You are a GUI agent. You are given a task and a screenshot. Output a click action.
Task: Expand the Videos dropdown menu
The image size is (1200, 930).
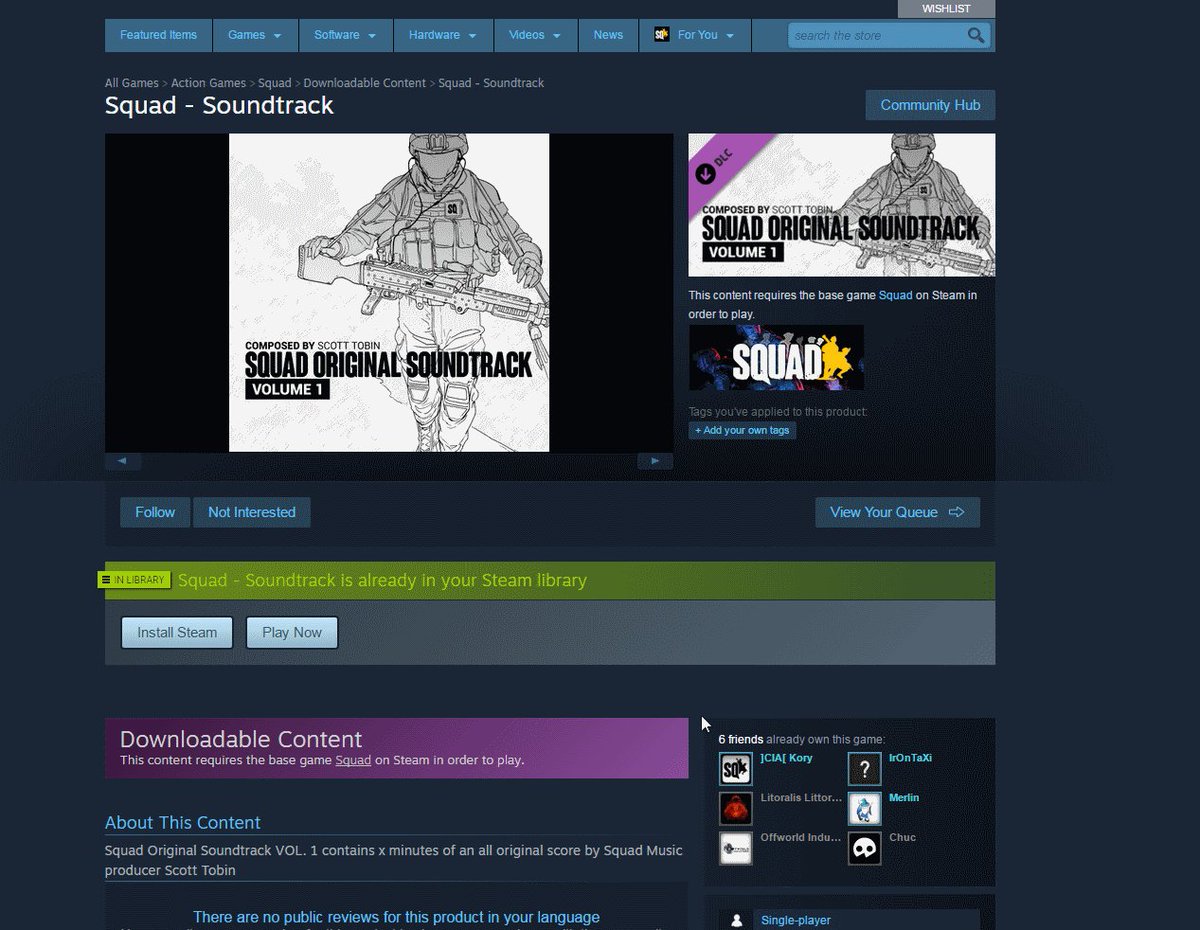[535, 35]
